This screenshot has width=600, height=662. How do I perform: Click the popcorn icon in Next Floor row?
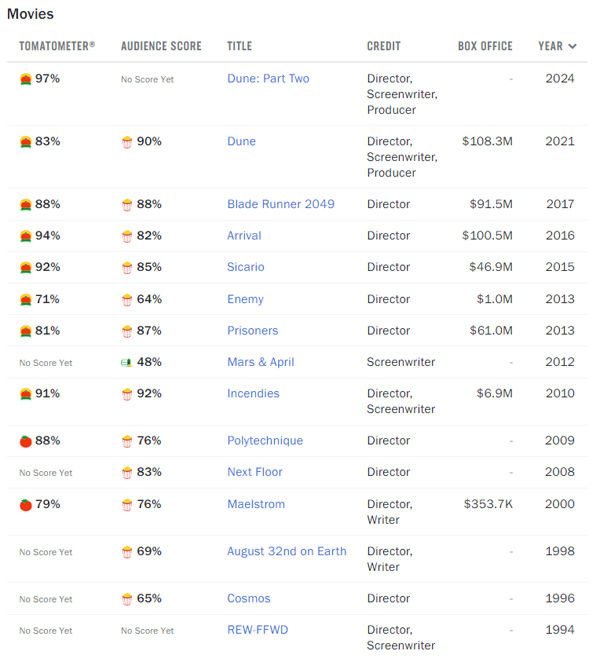(127, 473)
